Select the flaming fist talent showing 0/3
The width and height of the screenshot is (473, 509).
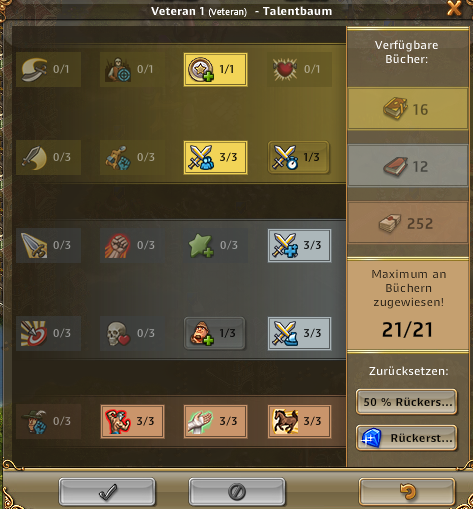point(132,245)
